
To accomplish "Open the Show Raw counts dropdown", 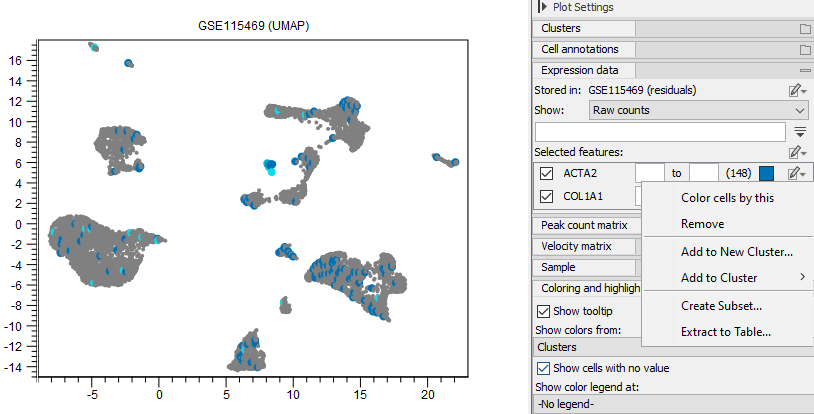I will pos(698,111).
